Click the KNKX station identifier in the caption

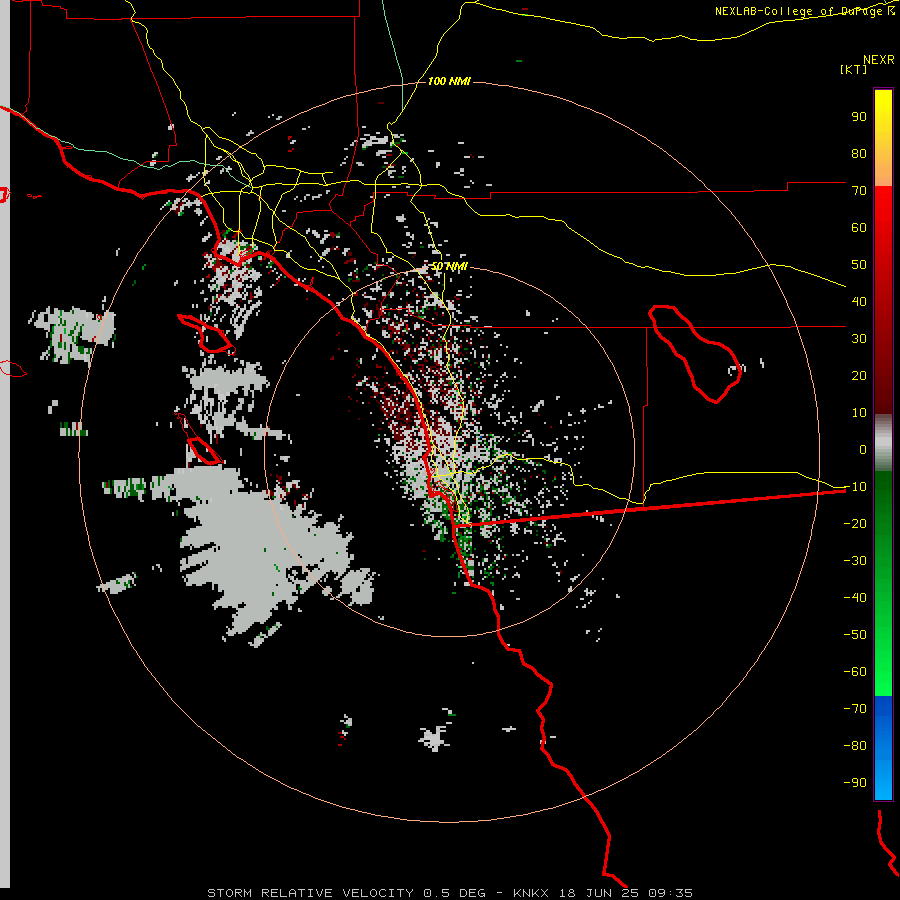point(530,893)
